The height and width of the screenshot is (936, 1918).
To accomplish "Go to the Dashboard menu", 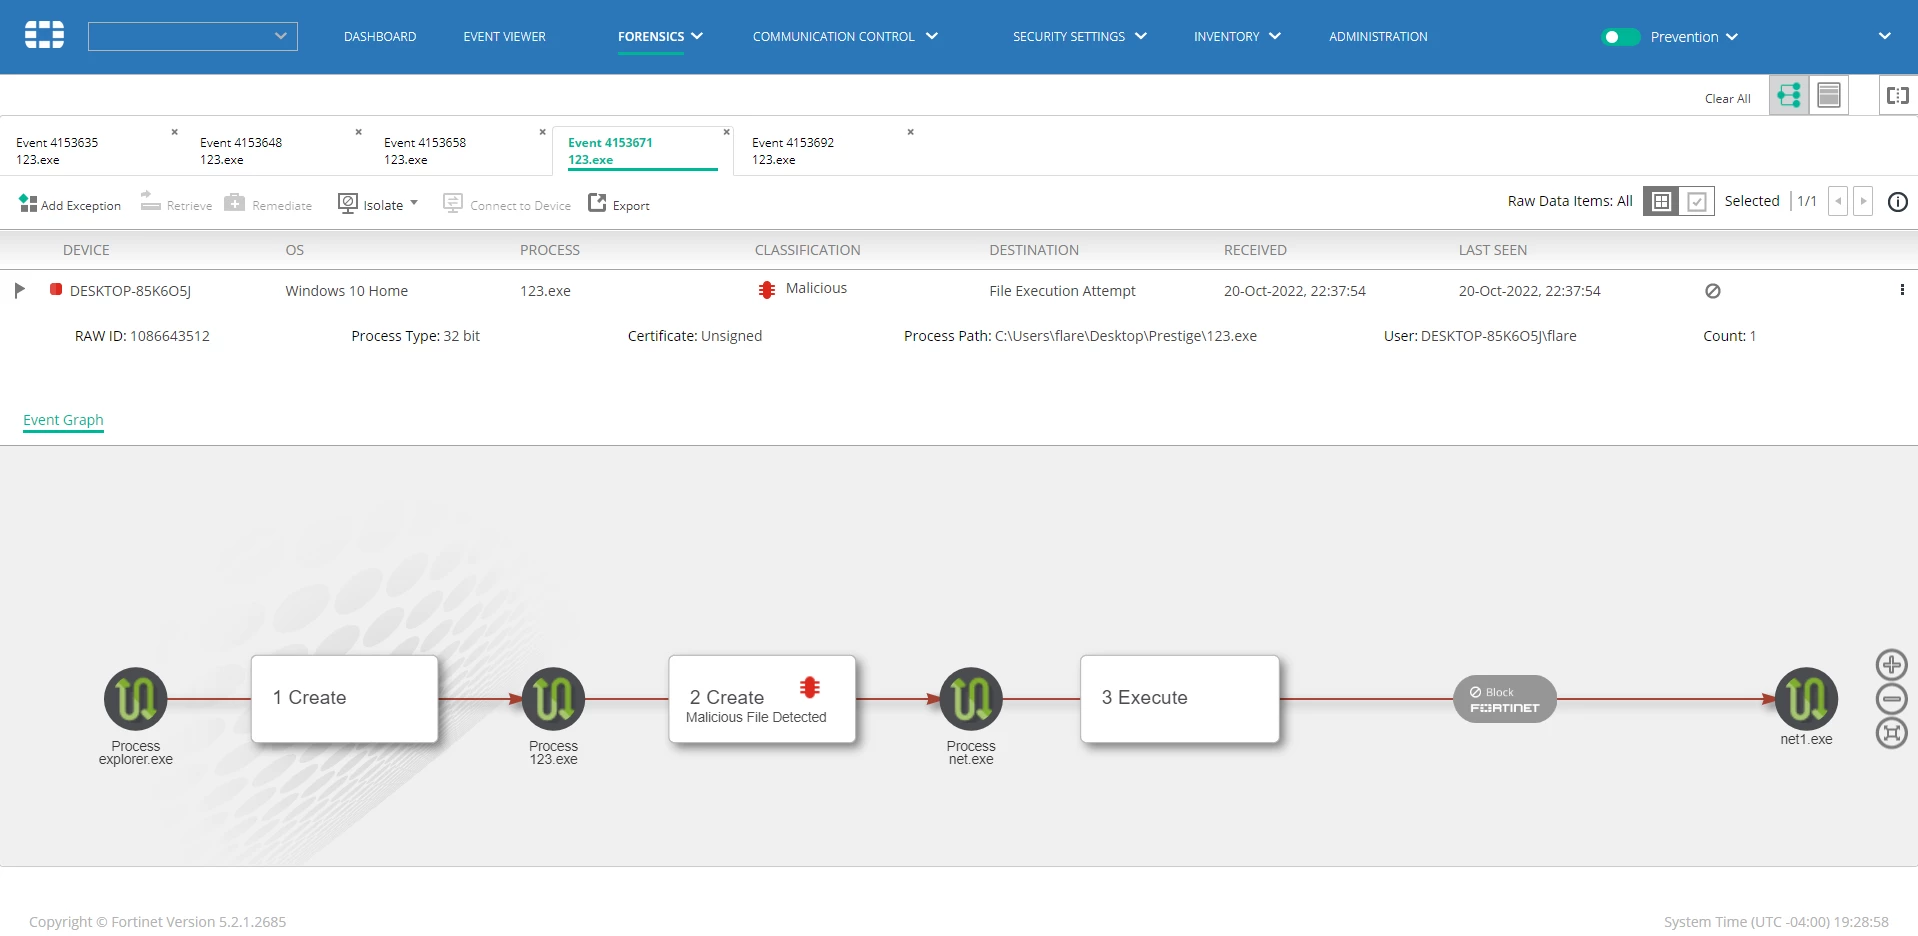I will pyautogui.click(x=380, y=37).
